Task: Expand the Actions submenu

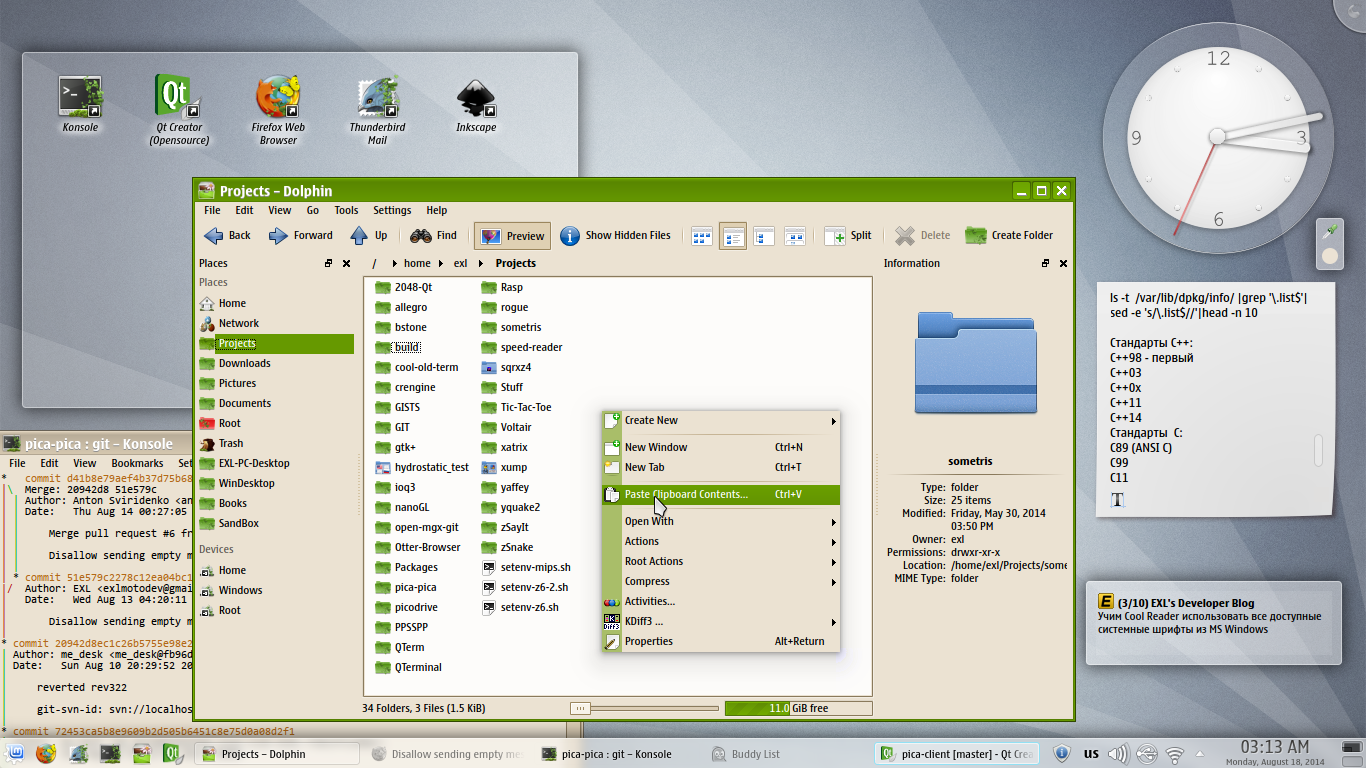Action: (720, 542)
